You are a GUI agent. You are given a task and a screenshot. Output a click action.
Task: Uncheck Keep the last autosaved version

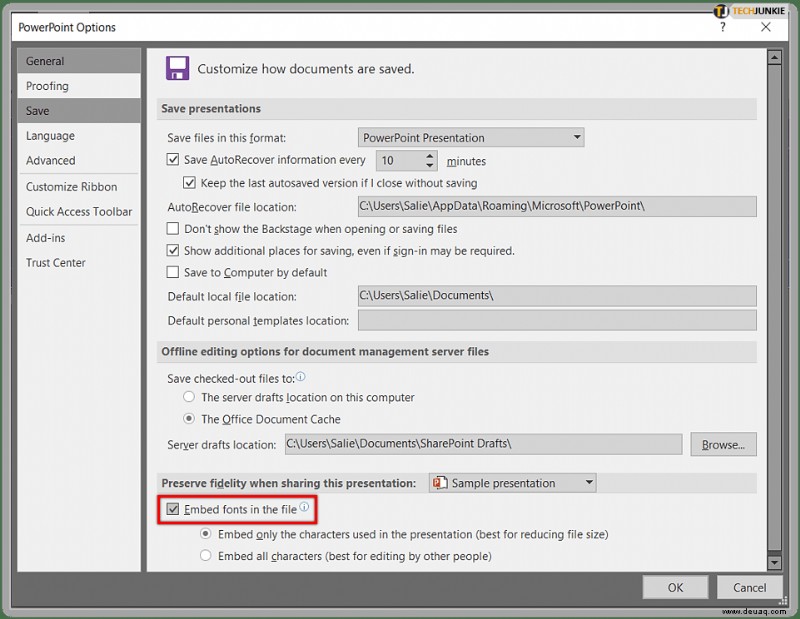(189, 182)
